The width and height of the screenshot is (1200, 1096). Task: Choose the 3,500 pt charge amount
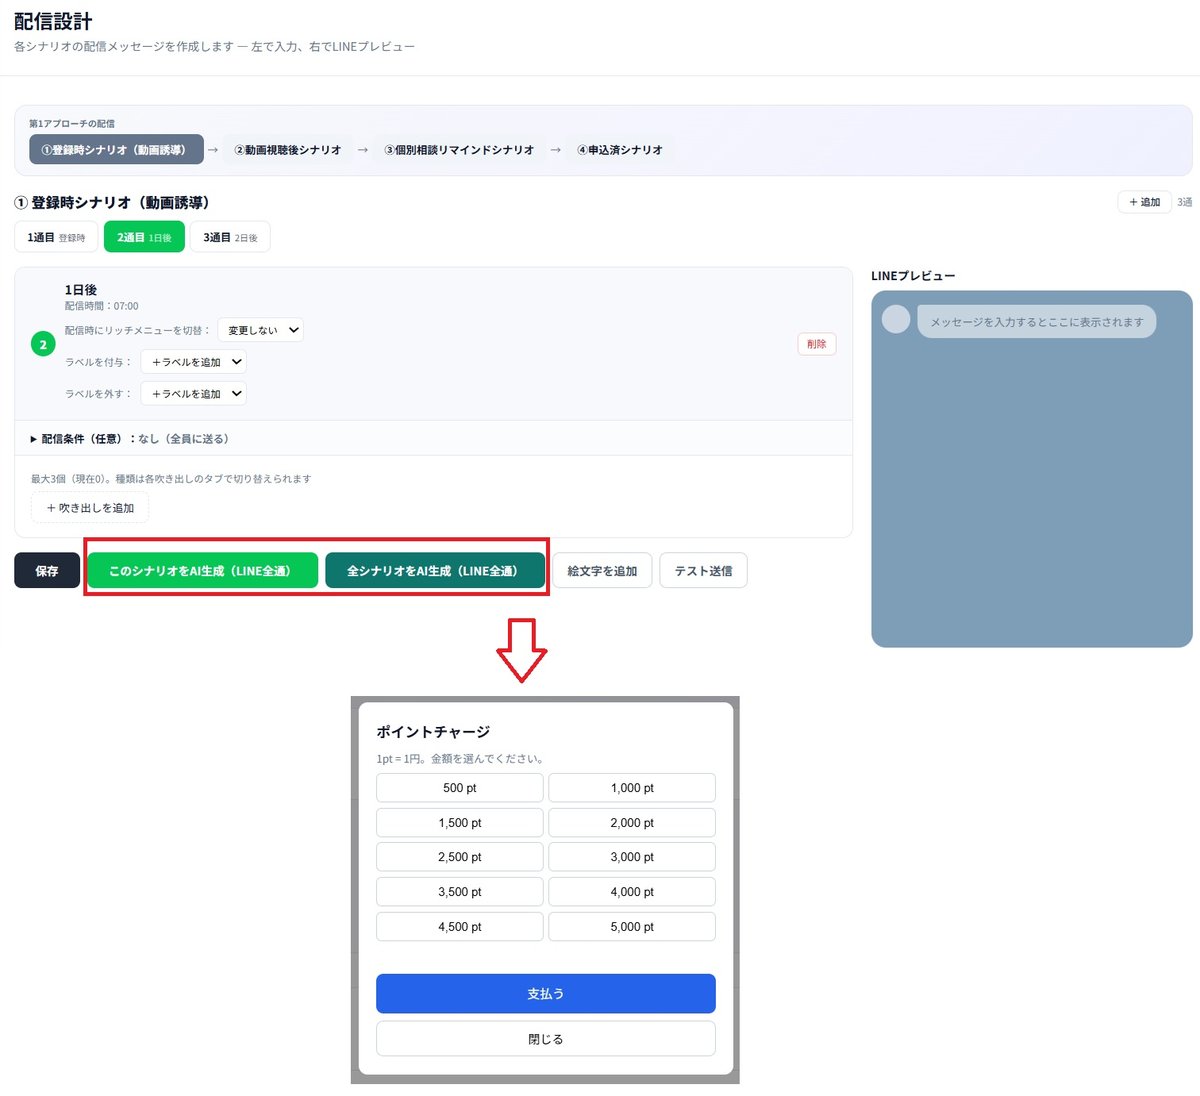[x=460, y=892]
